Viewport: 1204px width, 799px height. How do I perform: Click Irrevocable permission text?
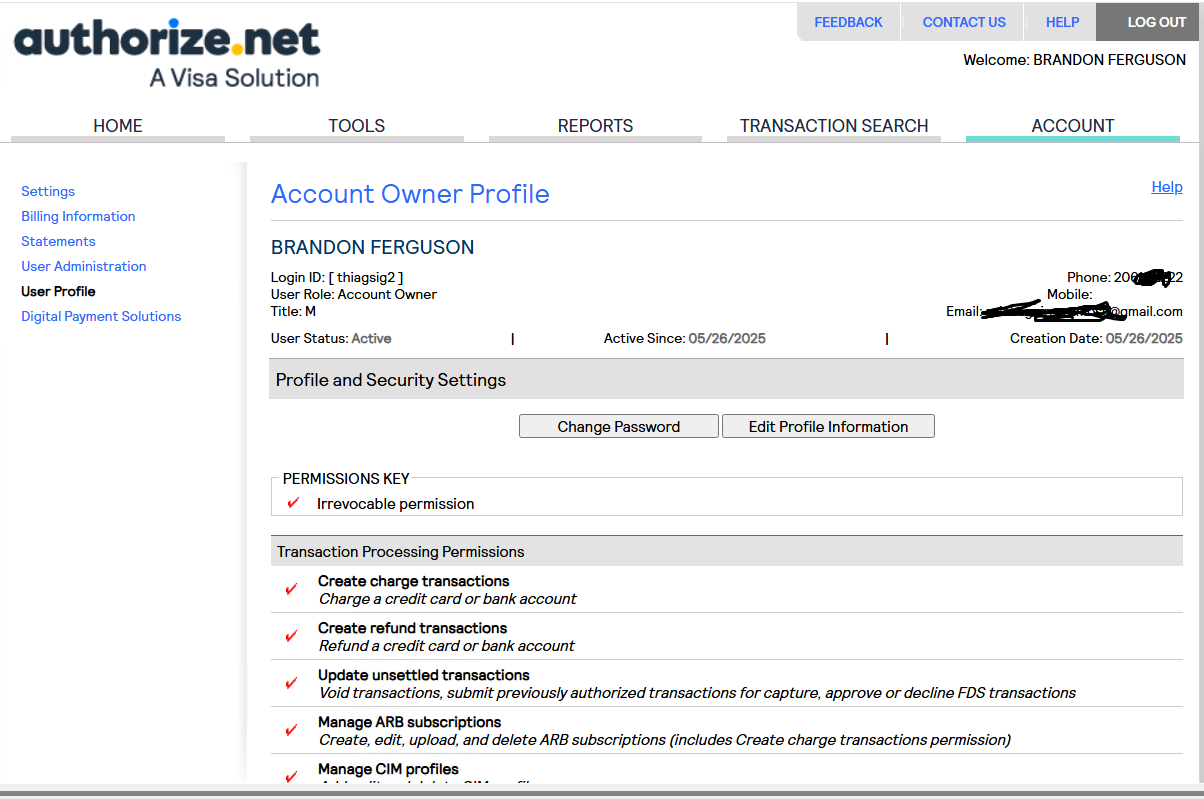[396, 504]
